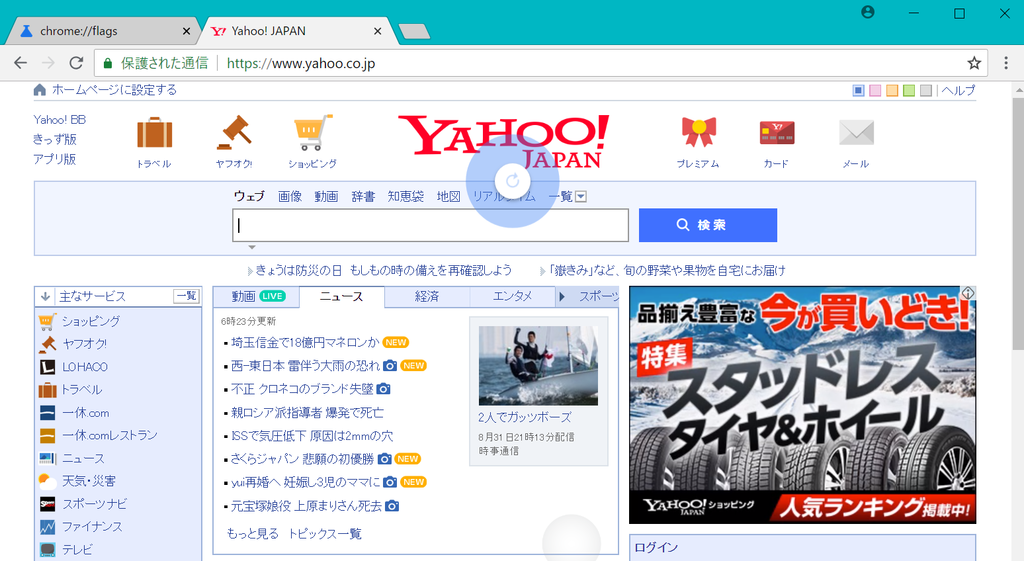This screenshot has height=561, width=1024.
Task: Open the ヤフオク! gavel icon in header
Action: (234, 133)
